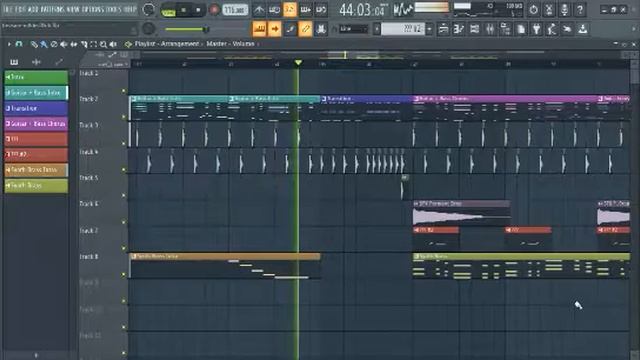Toggle mute dot for Track 5
Viewport: 640px width, 360px height.
pos(124,196)
